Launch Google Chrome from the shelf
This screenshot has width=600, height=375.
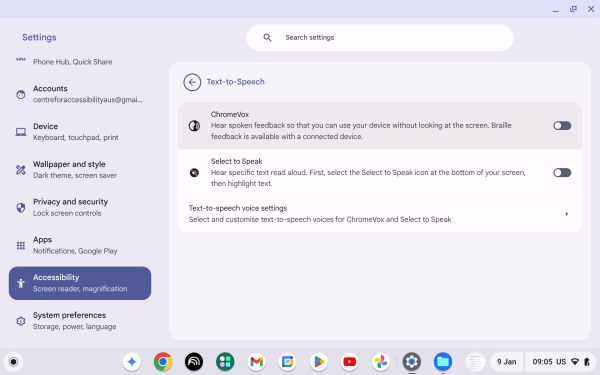[x=163, y=362]
